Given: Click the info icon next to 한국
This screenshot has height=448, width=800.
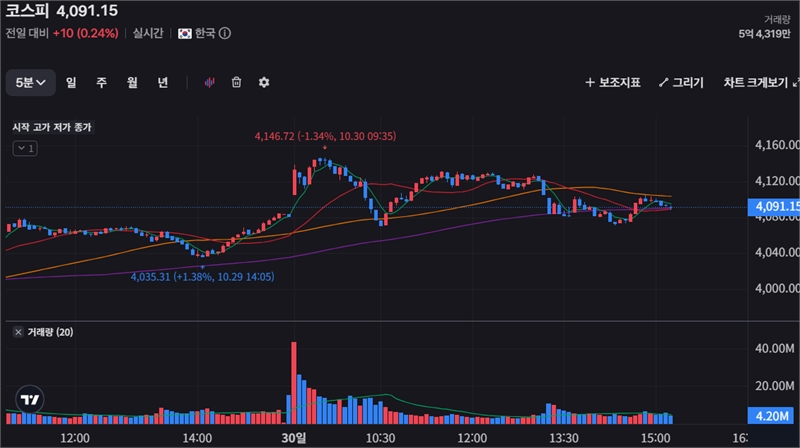Looking at the screenshot, I should coord(225,33).
